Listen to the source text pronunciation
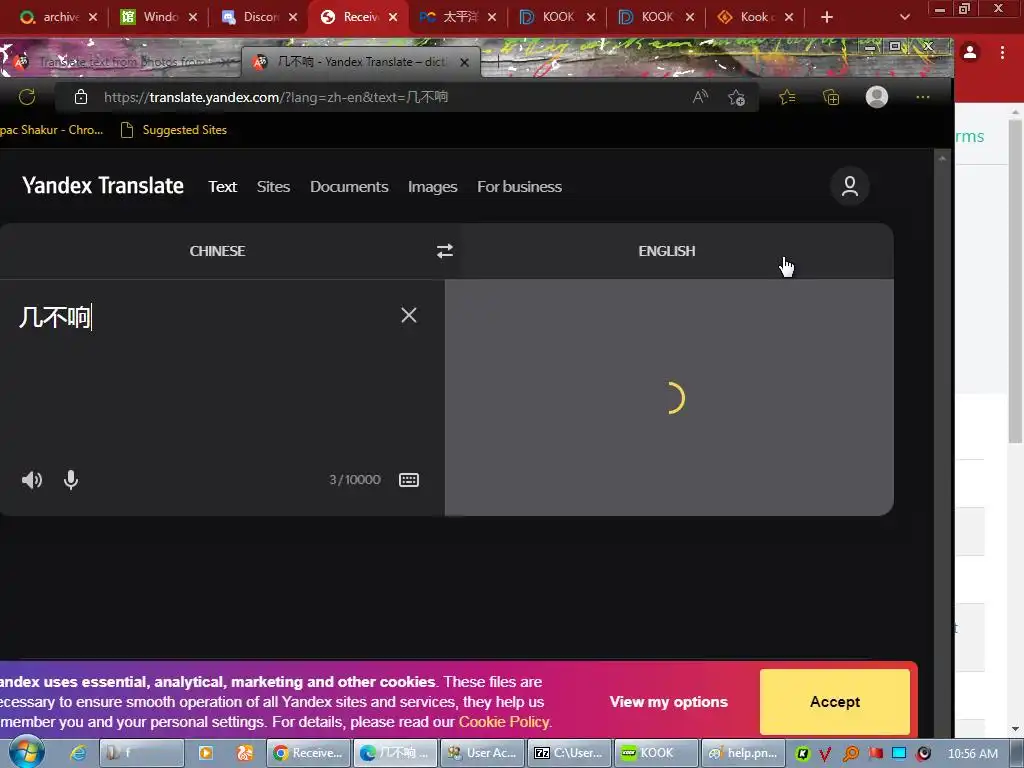This screenshot has width=1024, height=768. (31, 480)
